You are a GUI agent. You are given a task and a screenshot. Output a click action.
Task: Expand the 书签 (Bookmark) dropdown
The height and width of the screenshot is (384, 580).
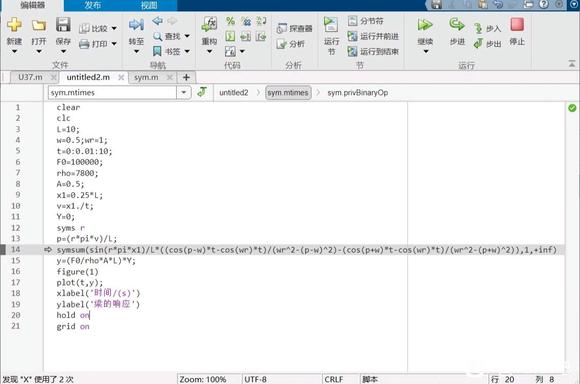[187, 51]
